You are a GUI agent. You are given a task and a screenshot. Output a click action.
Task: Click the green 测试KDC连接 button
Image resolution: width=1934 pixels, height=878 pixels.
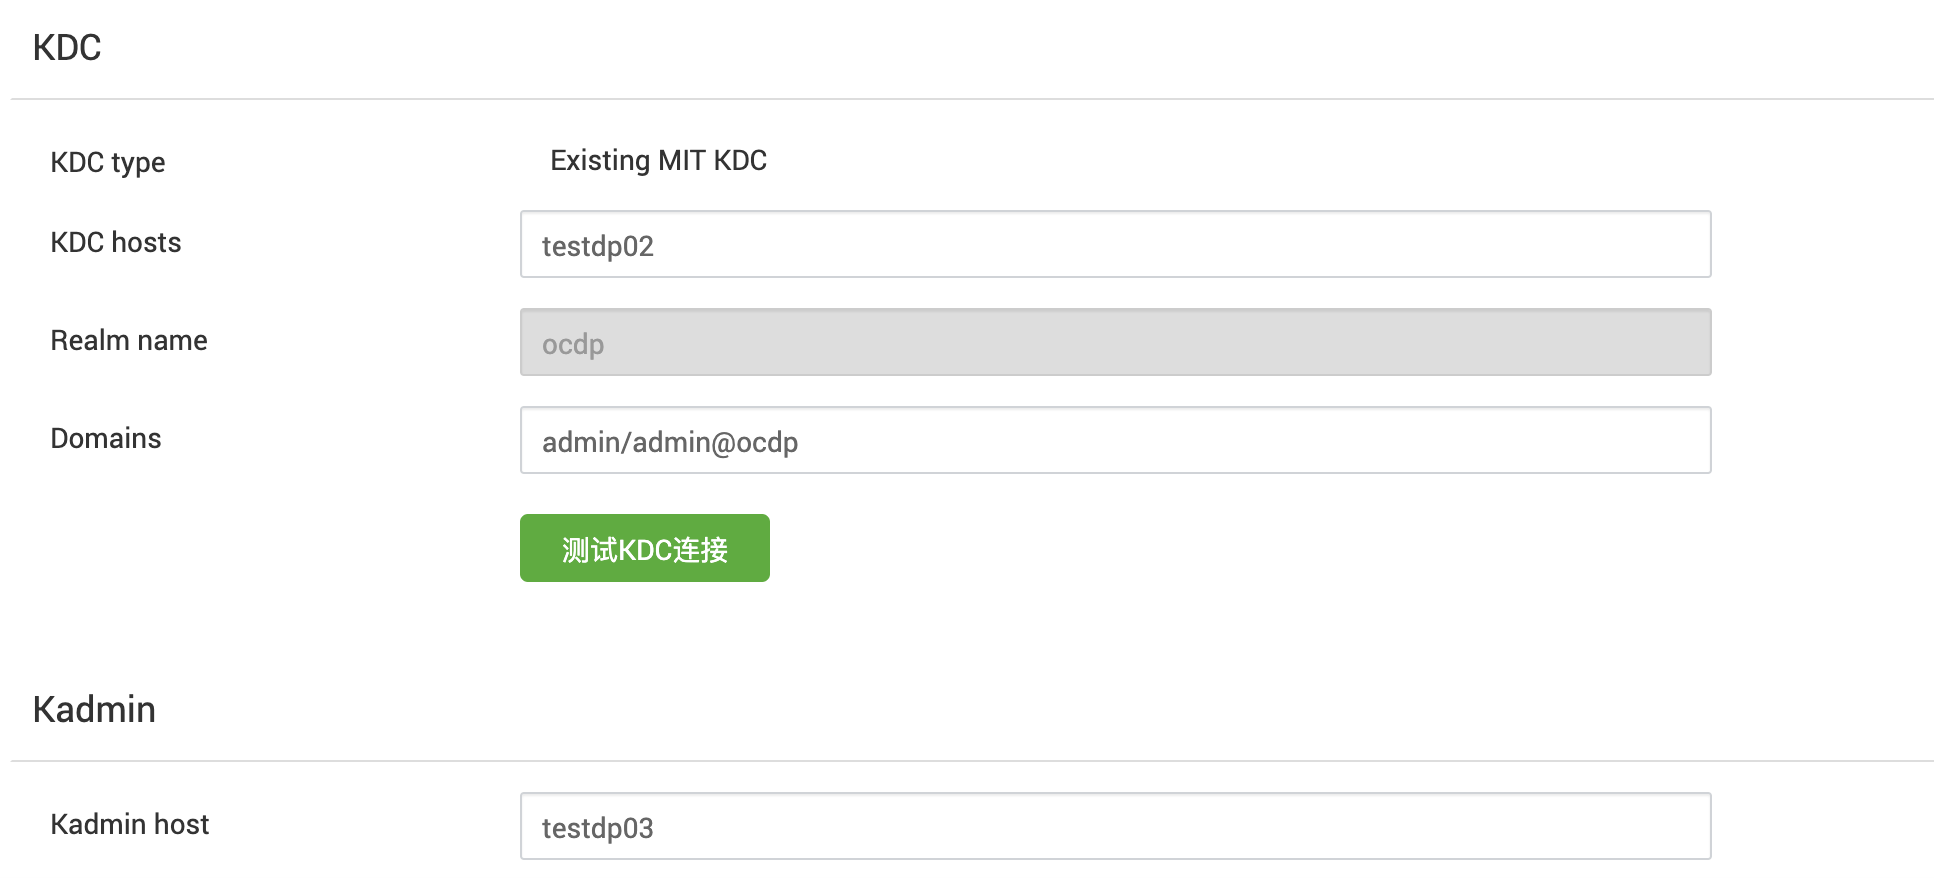[x=644, y=548]
